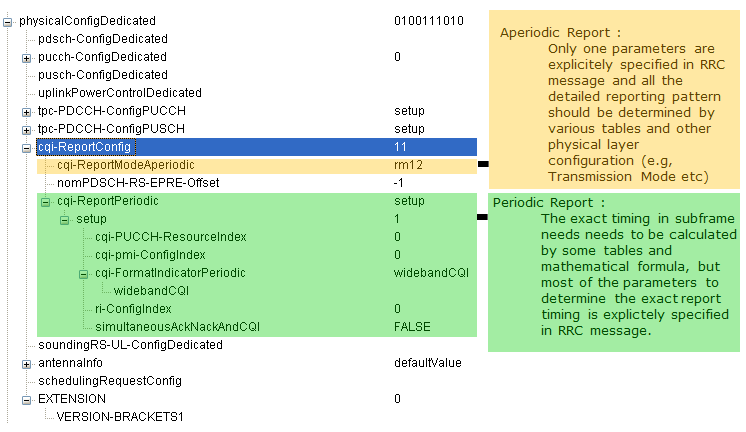Collapse the EXTENSION node

26,400
